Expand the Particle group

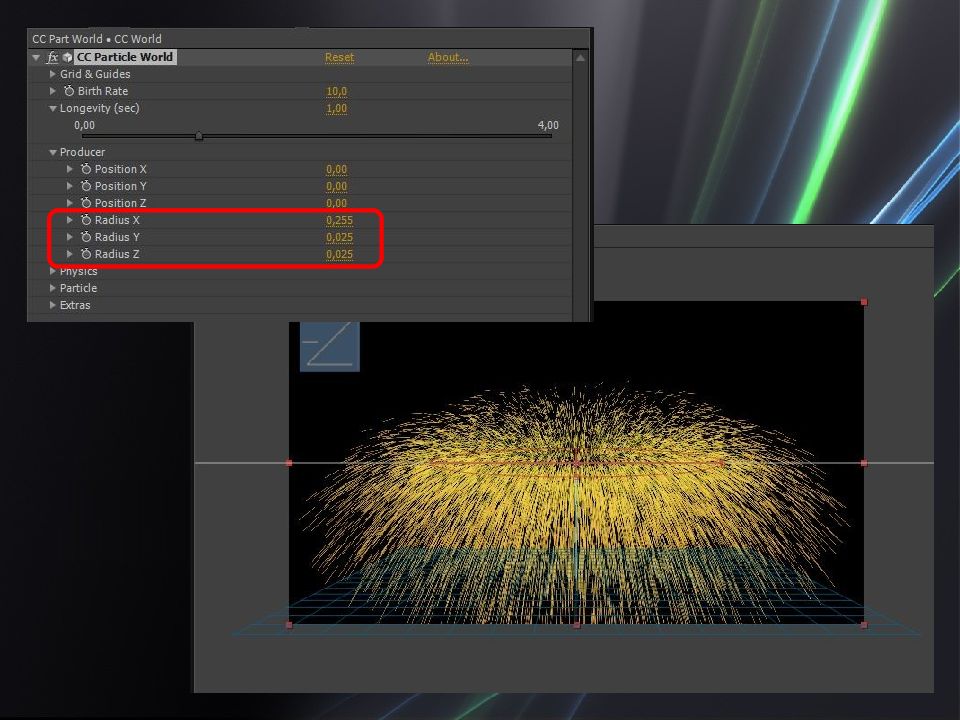click(53, 288)
